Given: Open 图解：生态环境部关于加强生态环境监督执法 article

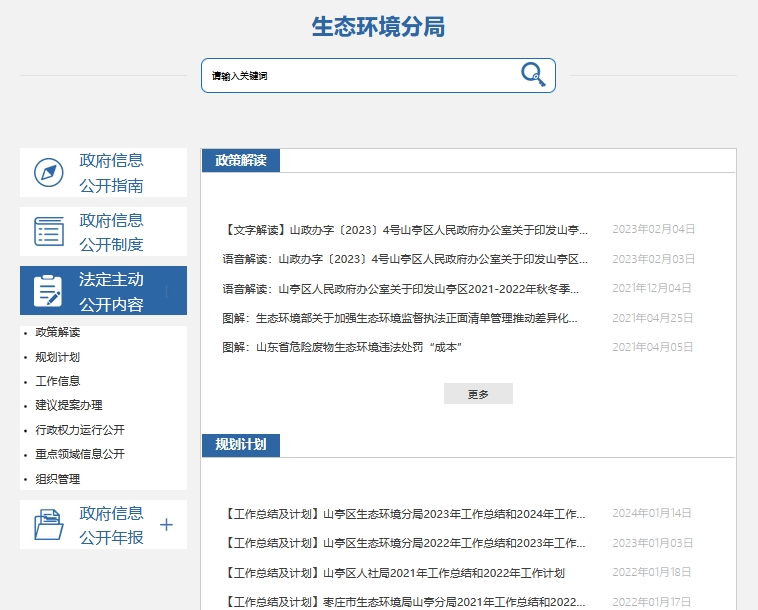Looking at the screenshot, I should (400, 319).
